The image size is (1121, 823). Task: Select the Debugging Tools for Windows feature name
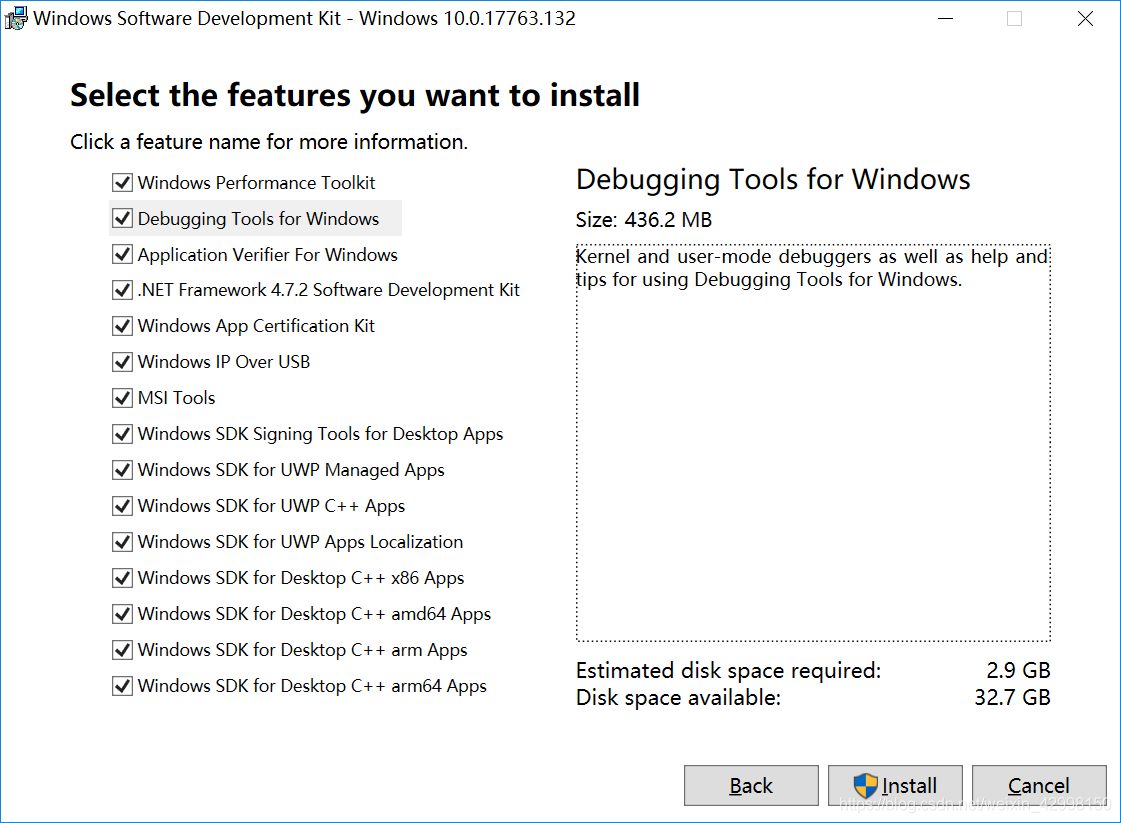tap(258, 219)
